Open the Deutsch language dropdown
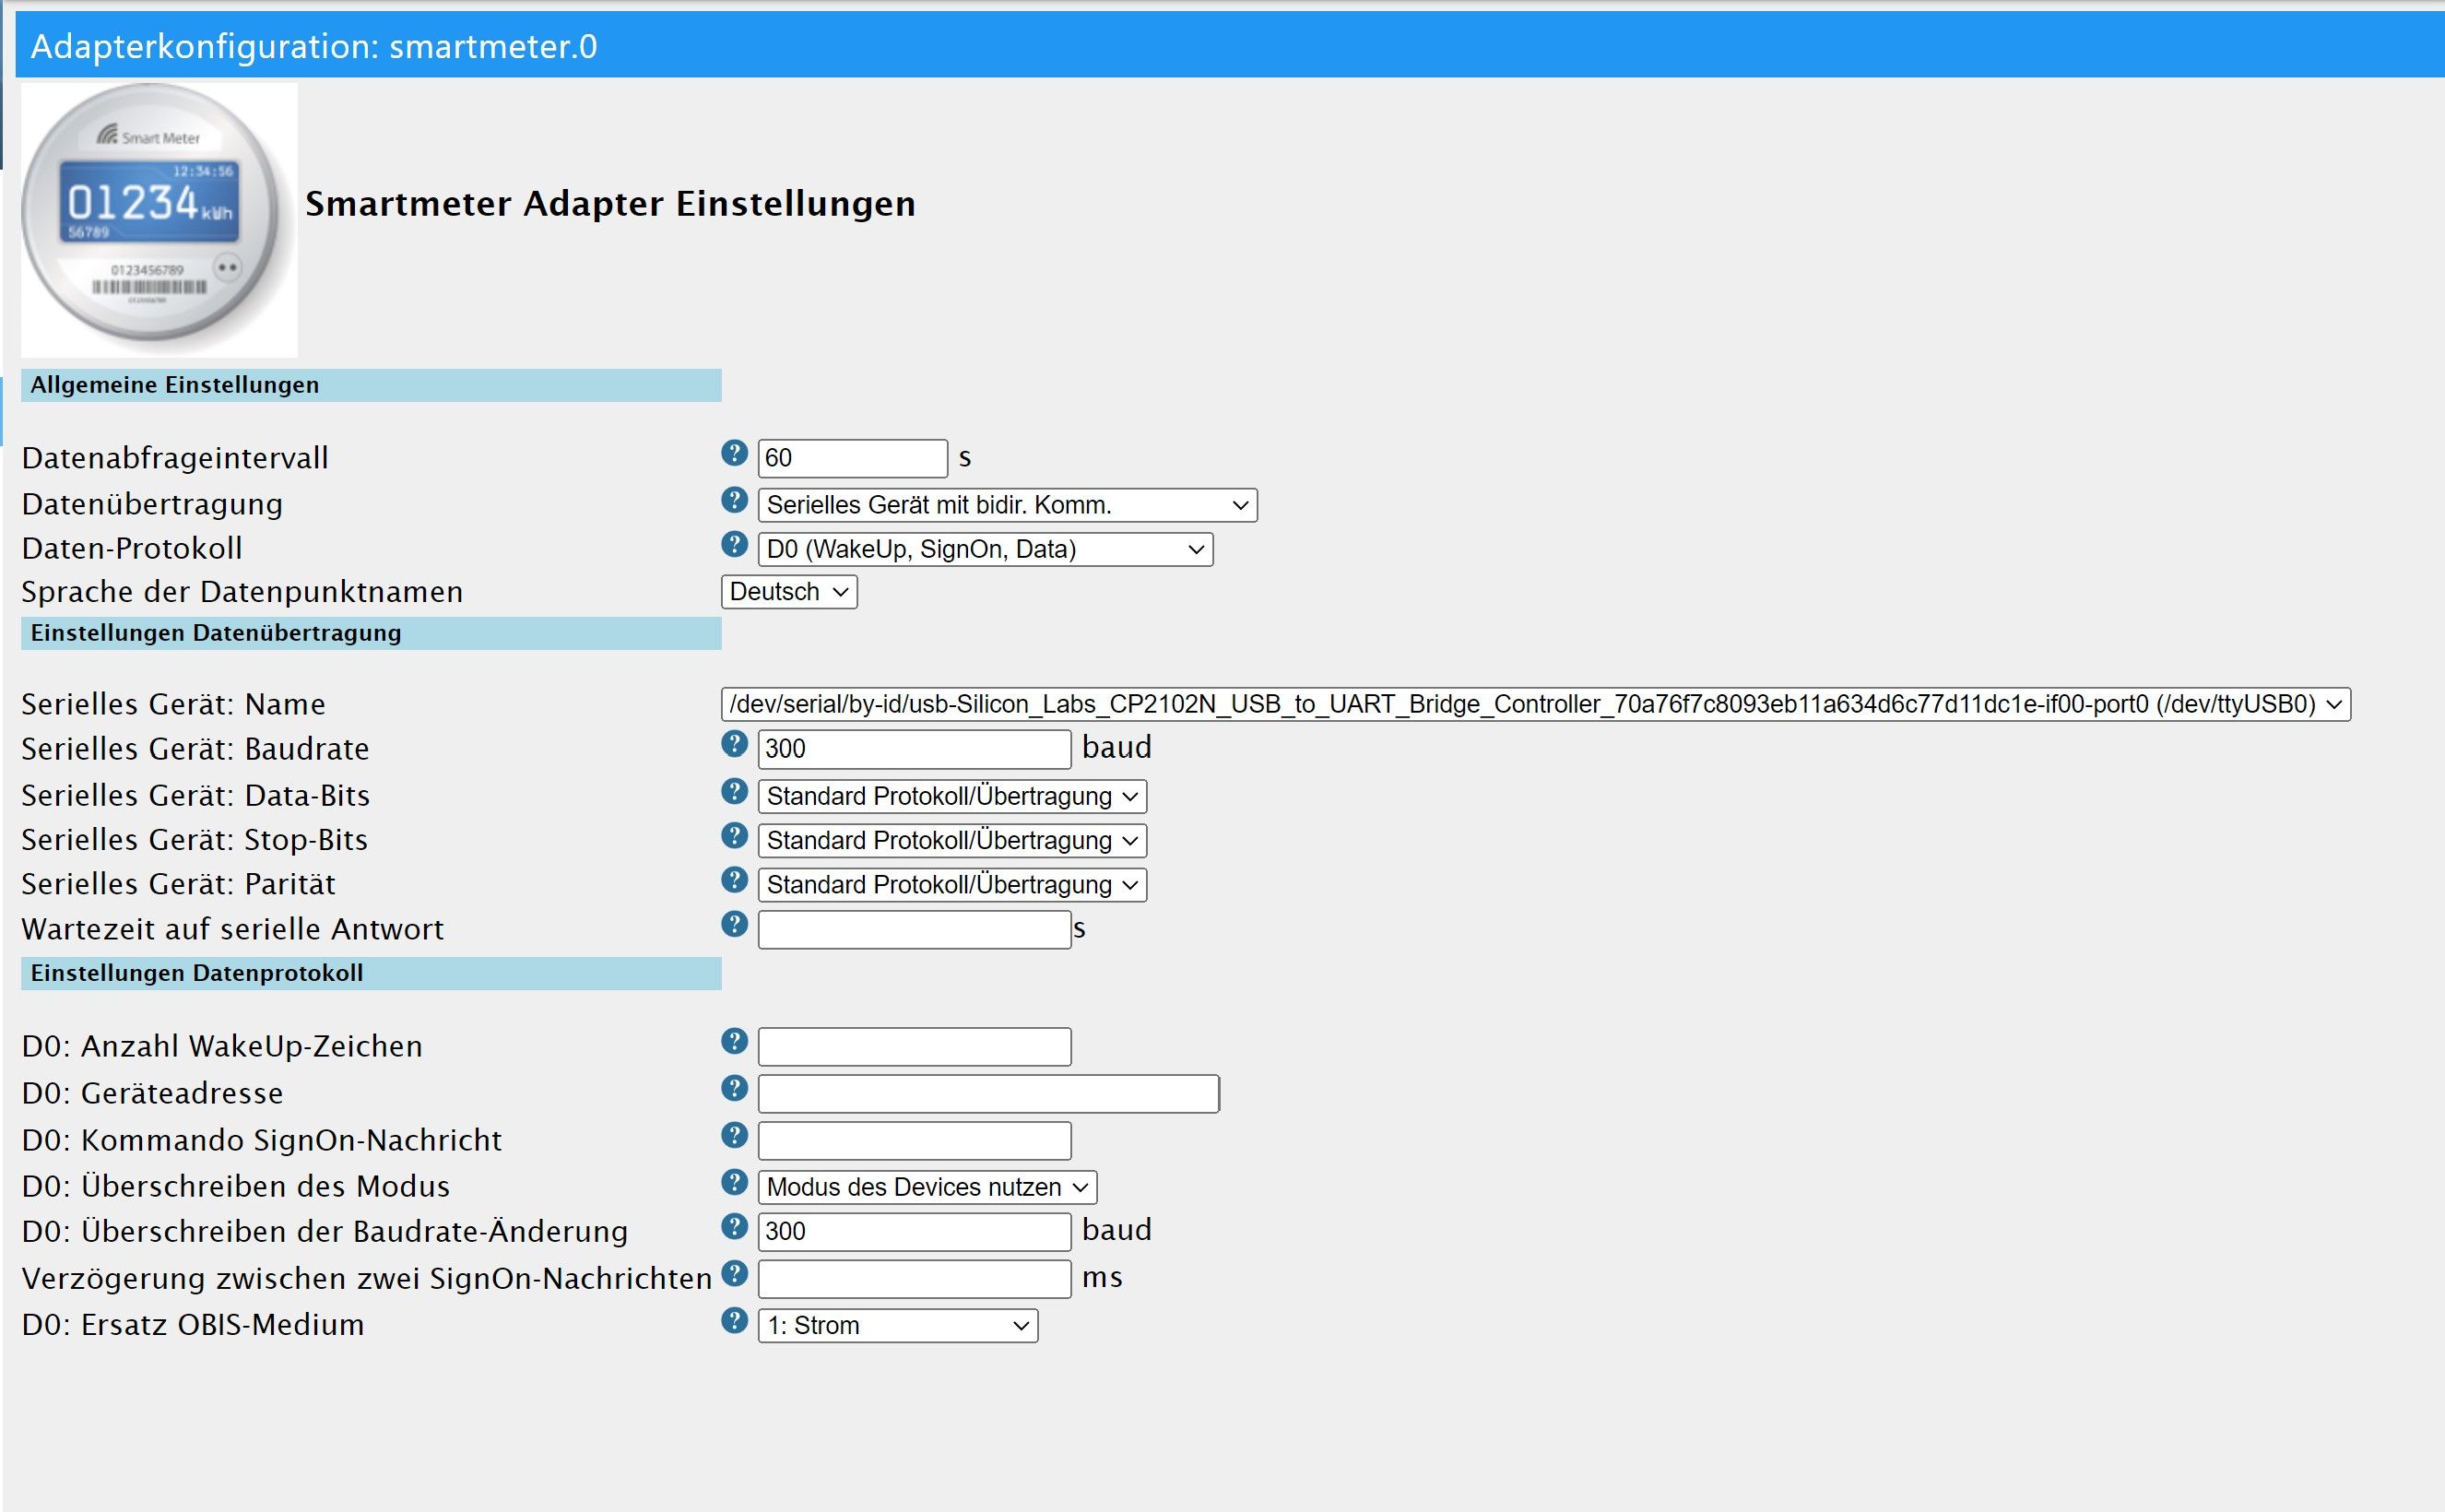The height and width of the screenshot is (1512, 2445). tap(788, 592)
